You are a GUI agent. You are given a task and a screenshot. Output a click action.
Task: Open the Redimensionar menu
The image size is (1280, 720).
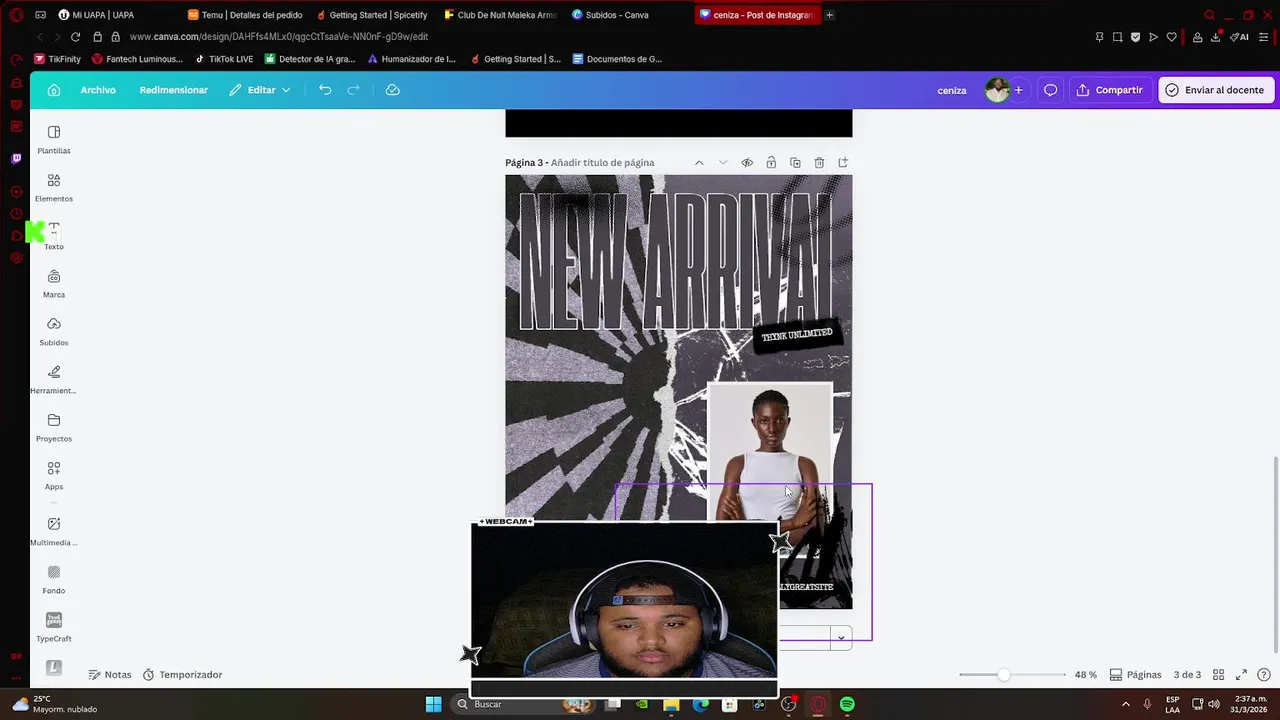point(174,90)
